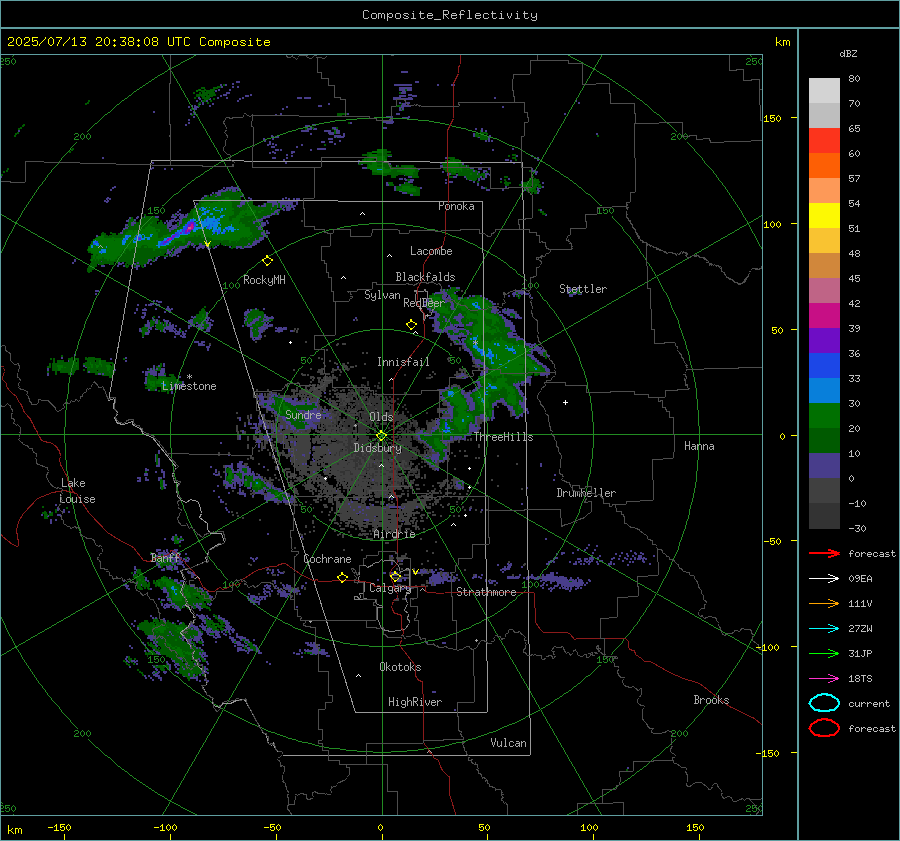This screenshot has width=900, height=841.
Task: Click the Limestone label
Action: 189,386
